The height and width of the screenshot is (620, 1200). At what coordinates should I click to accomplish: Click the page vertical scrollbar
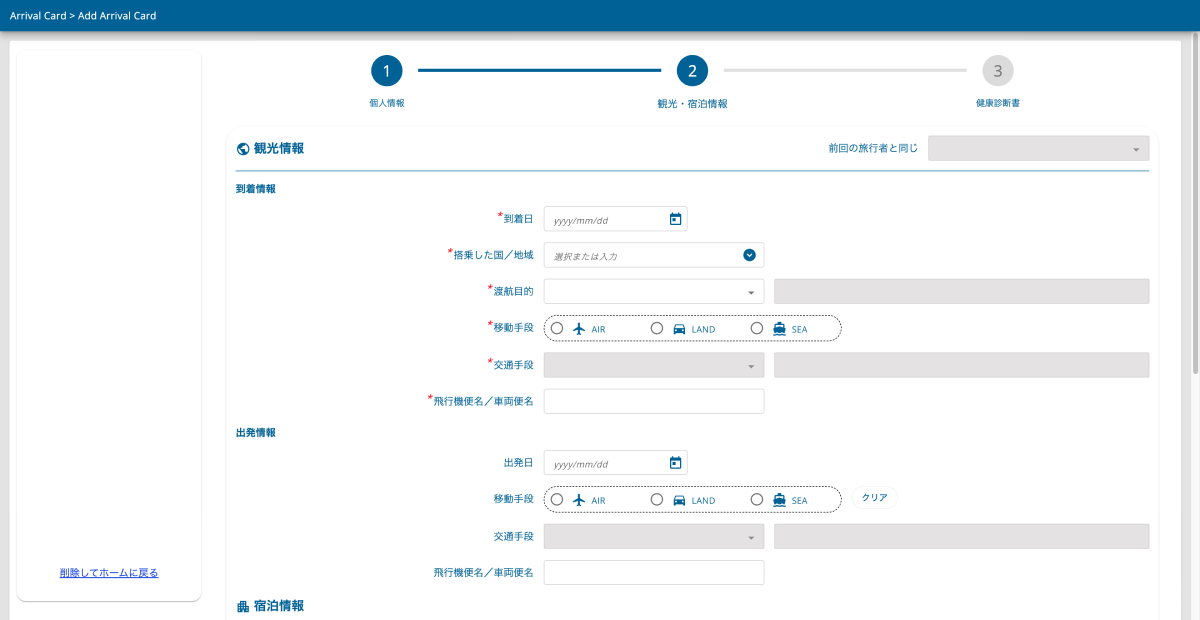click(x=1194, y=200)
